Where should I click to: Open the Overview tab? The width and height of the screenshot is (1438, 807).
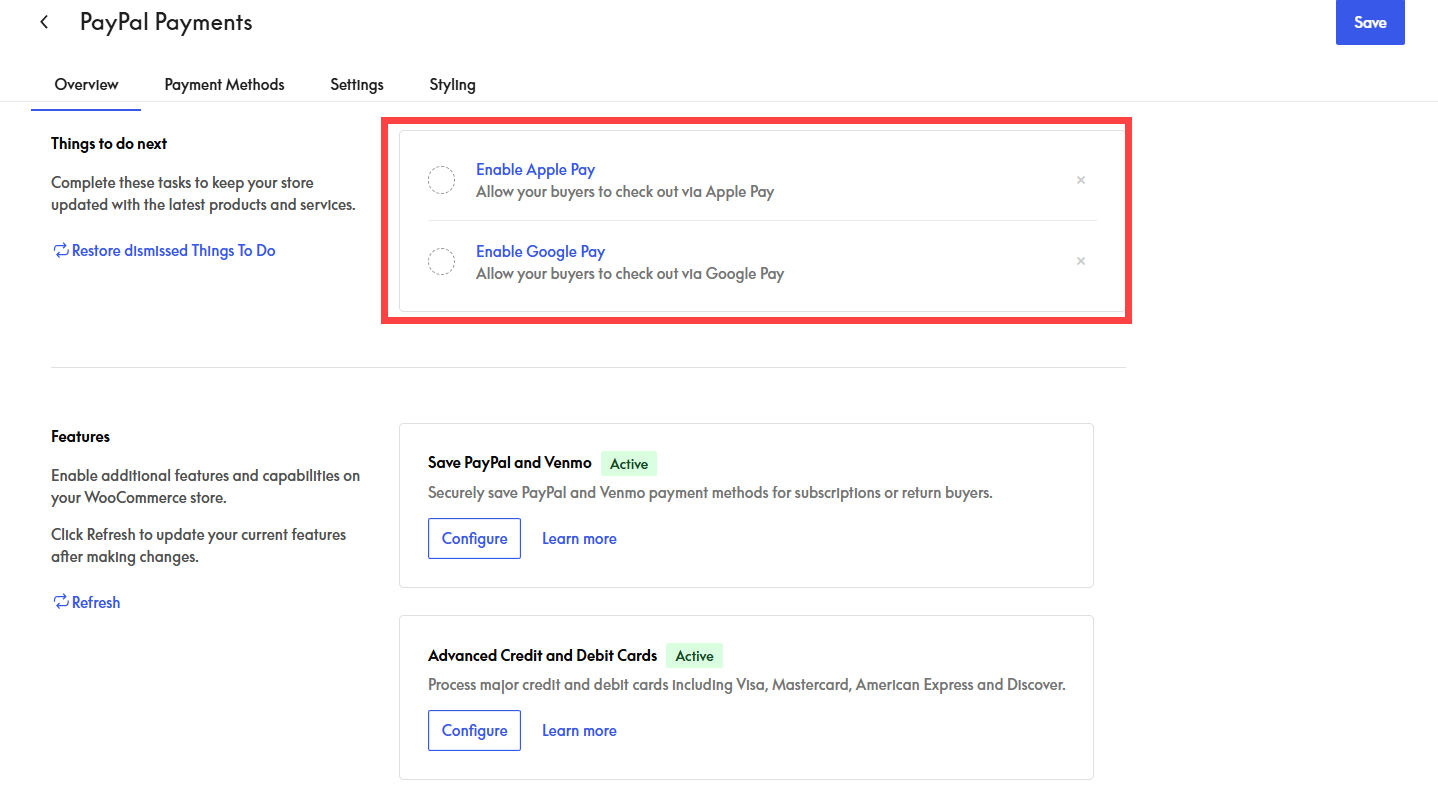[86, 85]
